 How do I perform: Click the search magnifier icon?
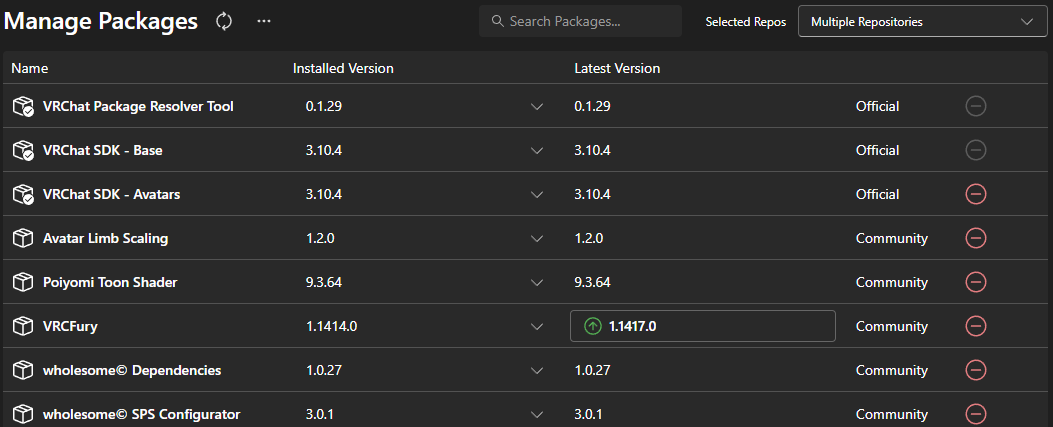click(498, 21)
